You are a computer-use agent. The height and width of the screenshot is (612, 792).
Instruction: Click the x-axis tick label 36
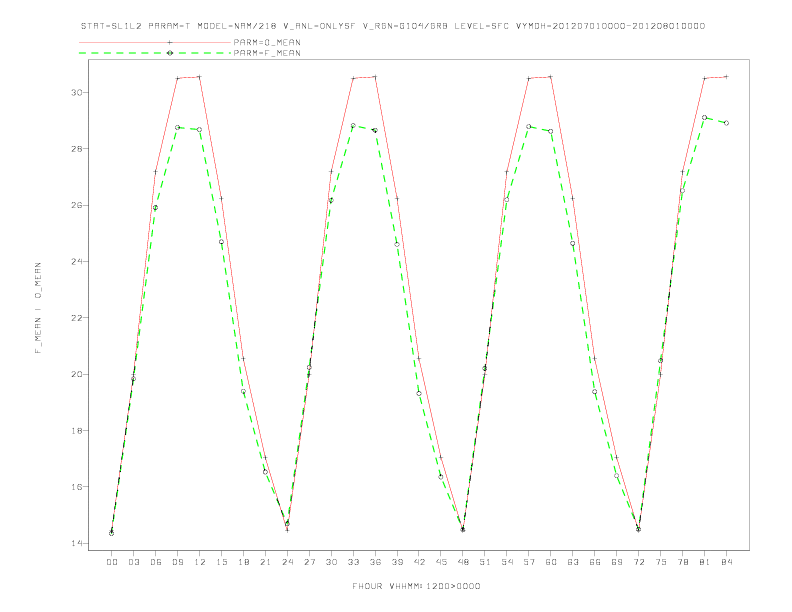[375, 562]
